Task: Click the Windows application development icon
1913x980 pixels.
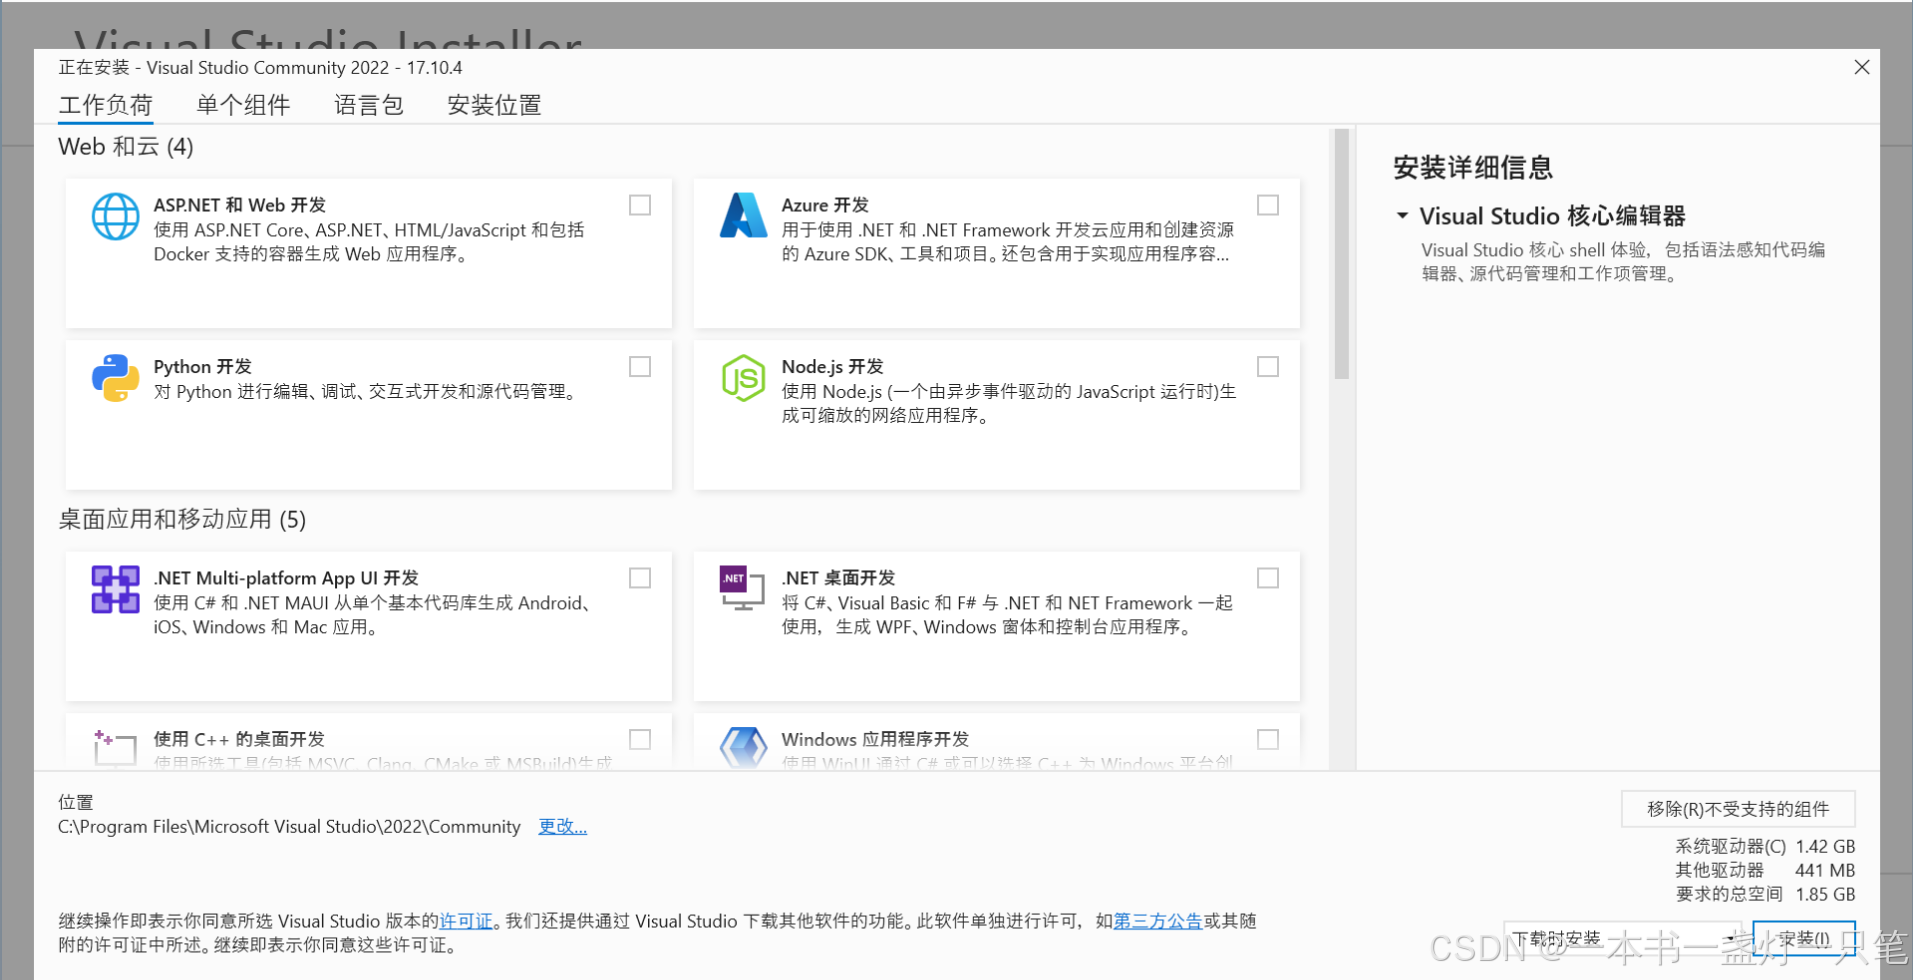Action: click(x=743, y=747)
